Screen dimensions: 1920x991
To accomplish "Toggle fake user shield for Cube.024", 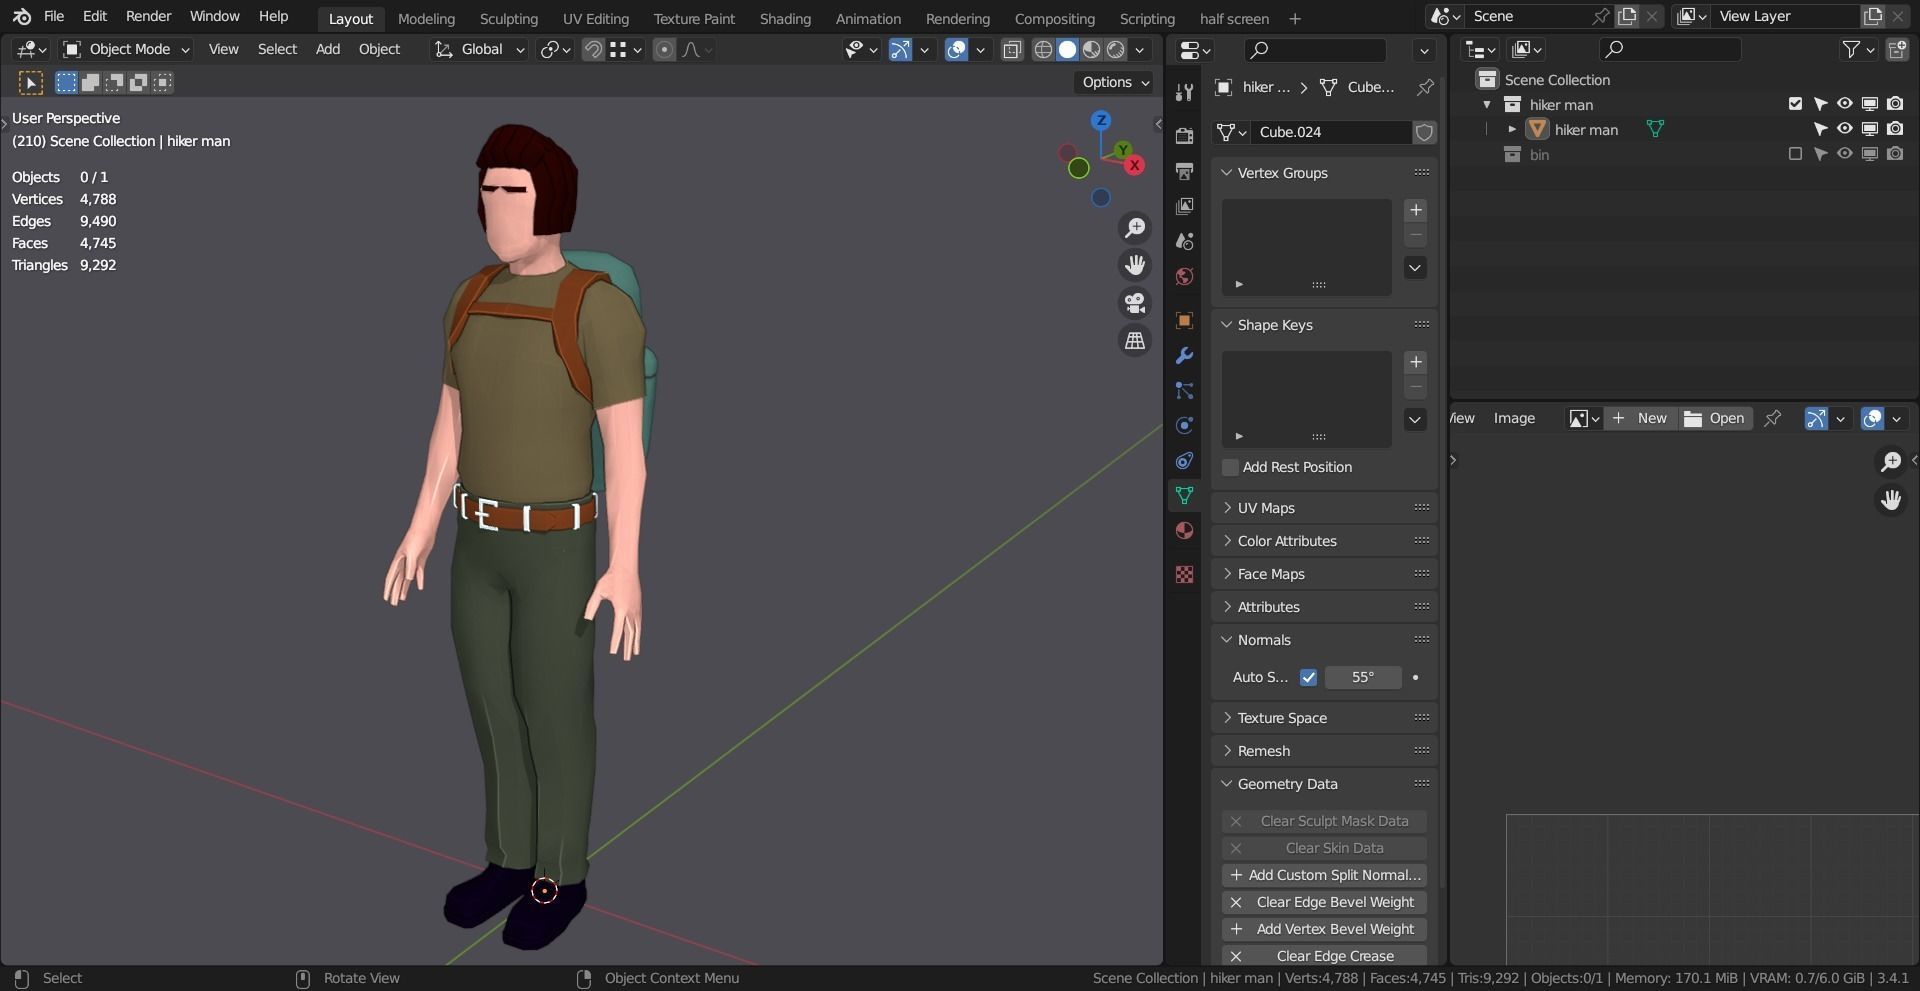I will tap(1424, 132).
